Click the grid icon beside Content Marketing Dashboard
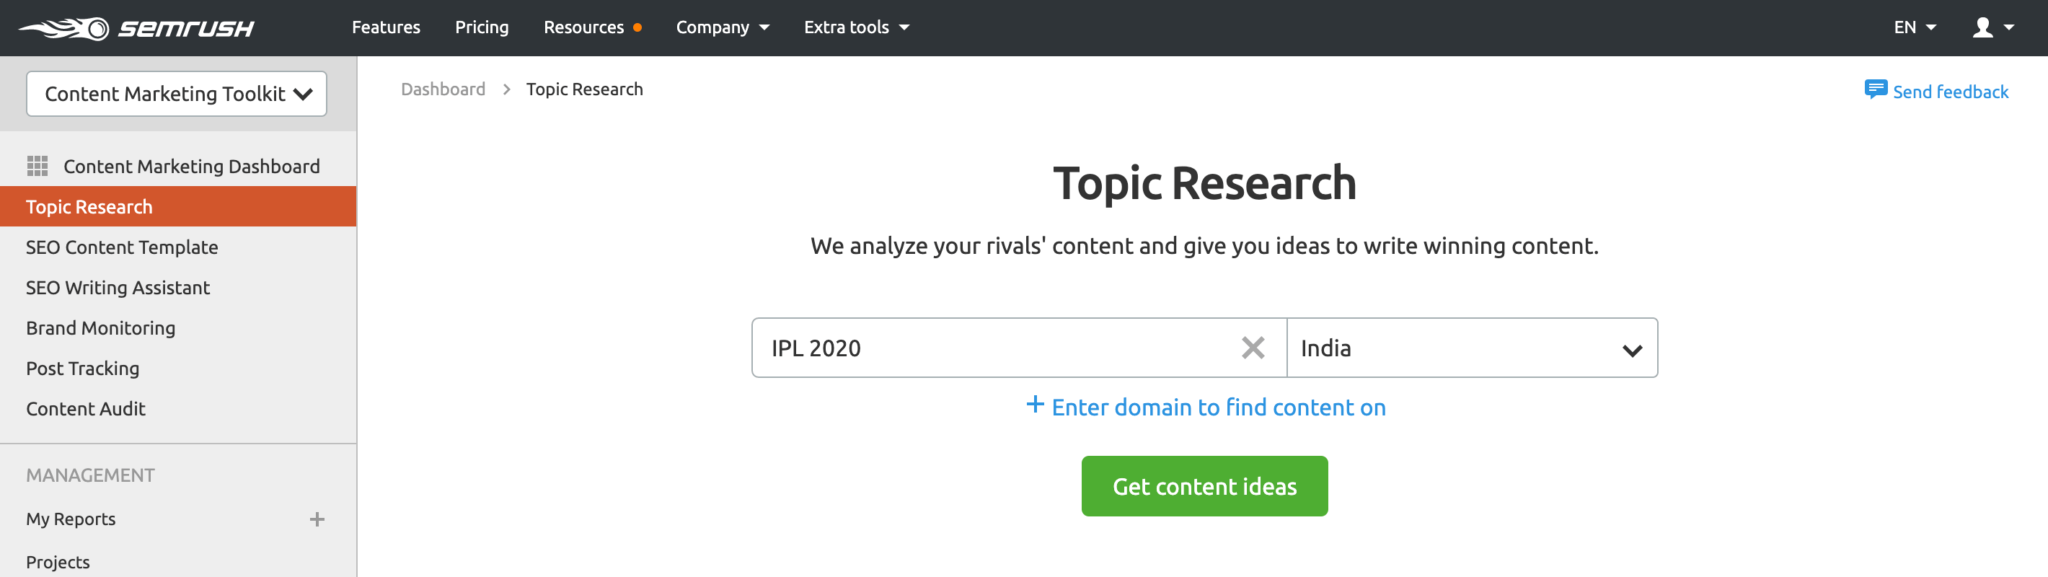 40,165
